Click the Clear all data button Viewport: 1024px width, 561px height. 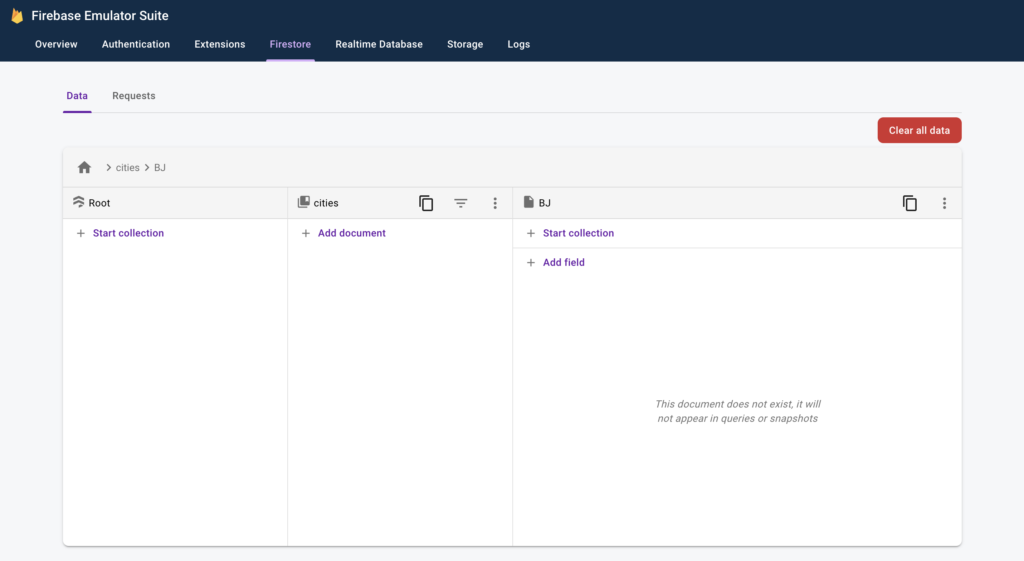pos(919,130)
